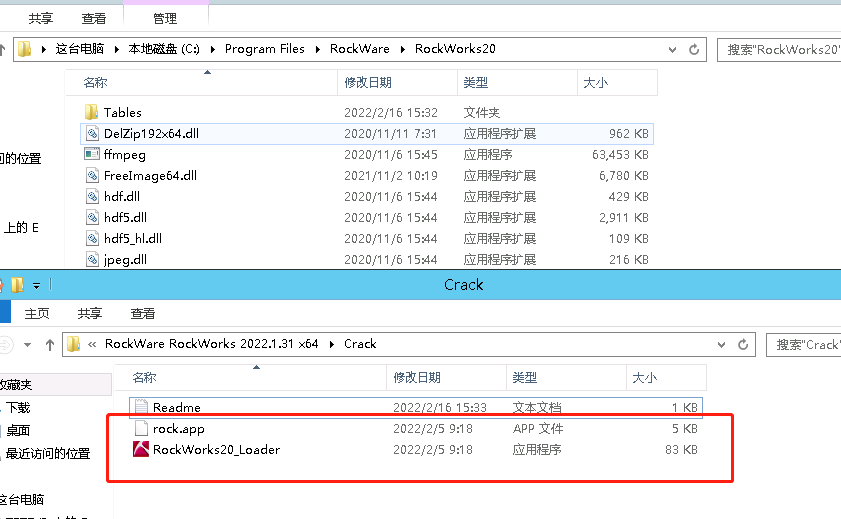
Task: Click search box in RockWorks20 window
Action: (x=779, y=49)
